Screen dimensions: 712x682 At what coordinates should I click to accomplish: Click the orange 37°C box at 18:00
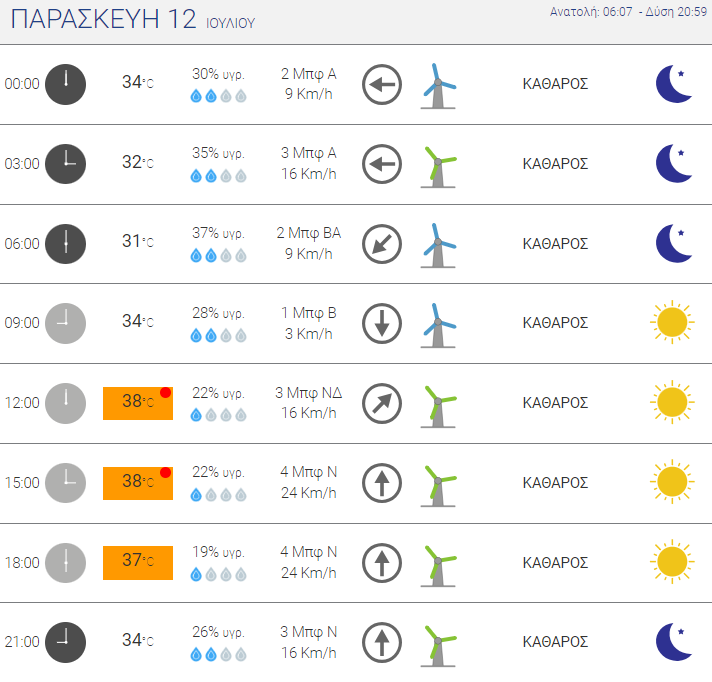coord(138,563)
